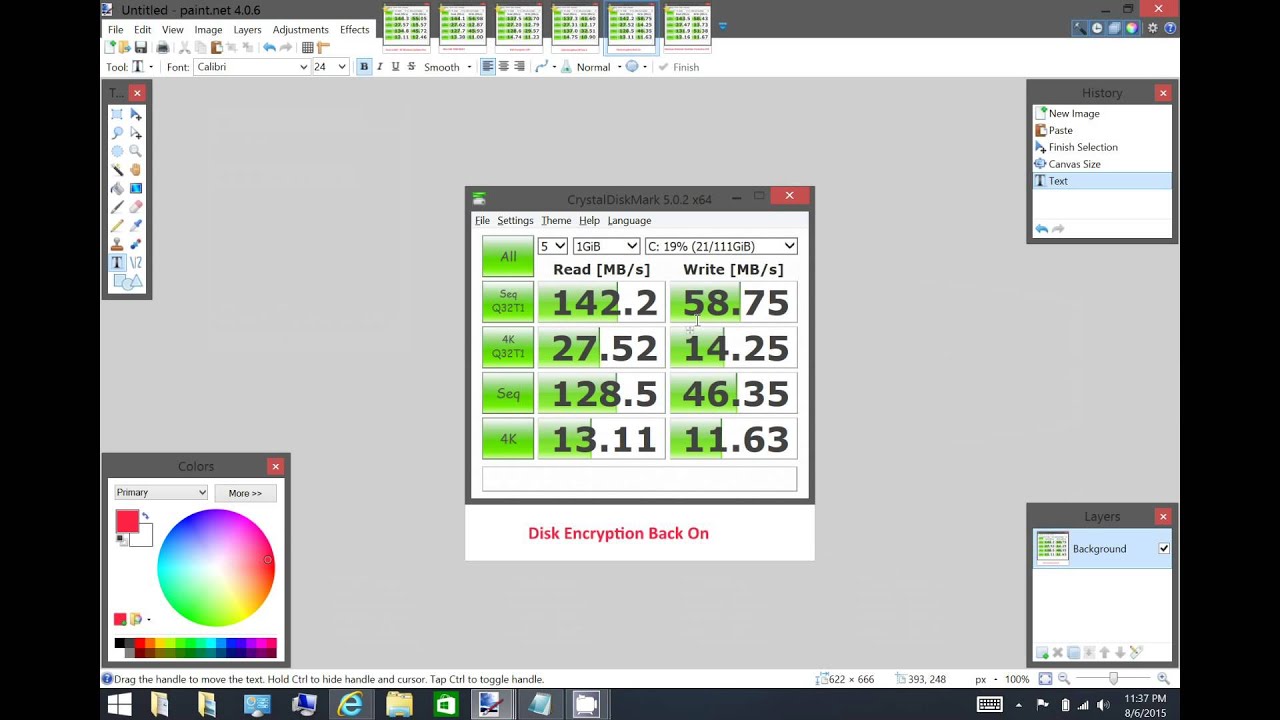Screen dimensions: 1280x720
Task: Select the Color Picker eyedropper tool
Action: pyautogui.click(x=136, y=225)
